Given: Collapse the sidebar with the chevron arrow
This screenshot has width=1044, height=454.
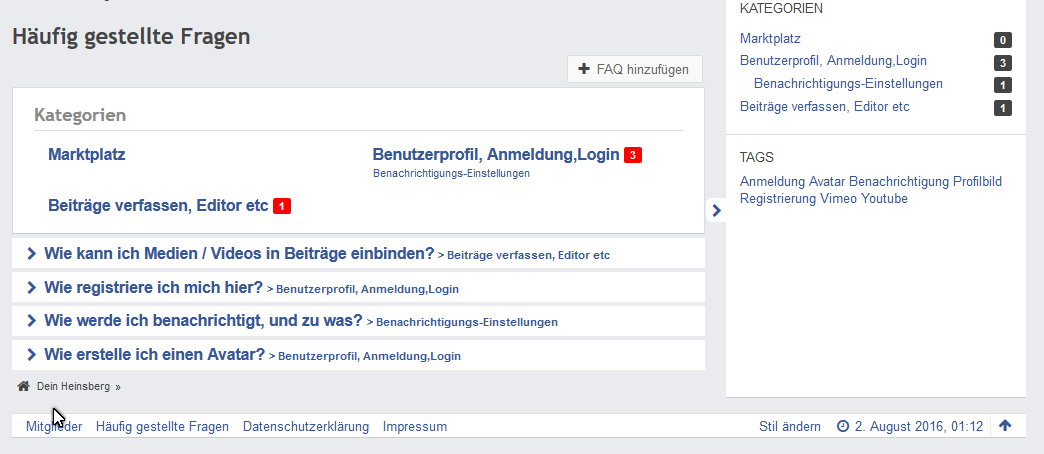Looking at the screenshot, I should pyautogui.click(x=716, y=210).
